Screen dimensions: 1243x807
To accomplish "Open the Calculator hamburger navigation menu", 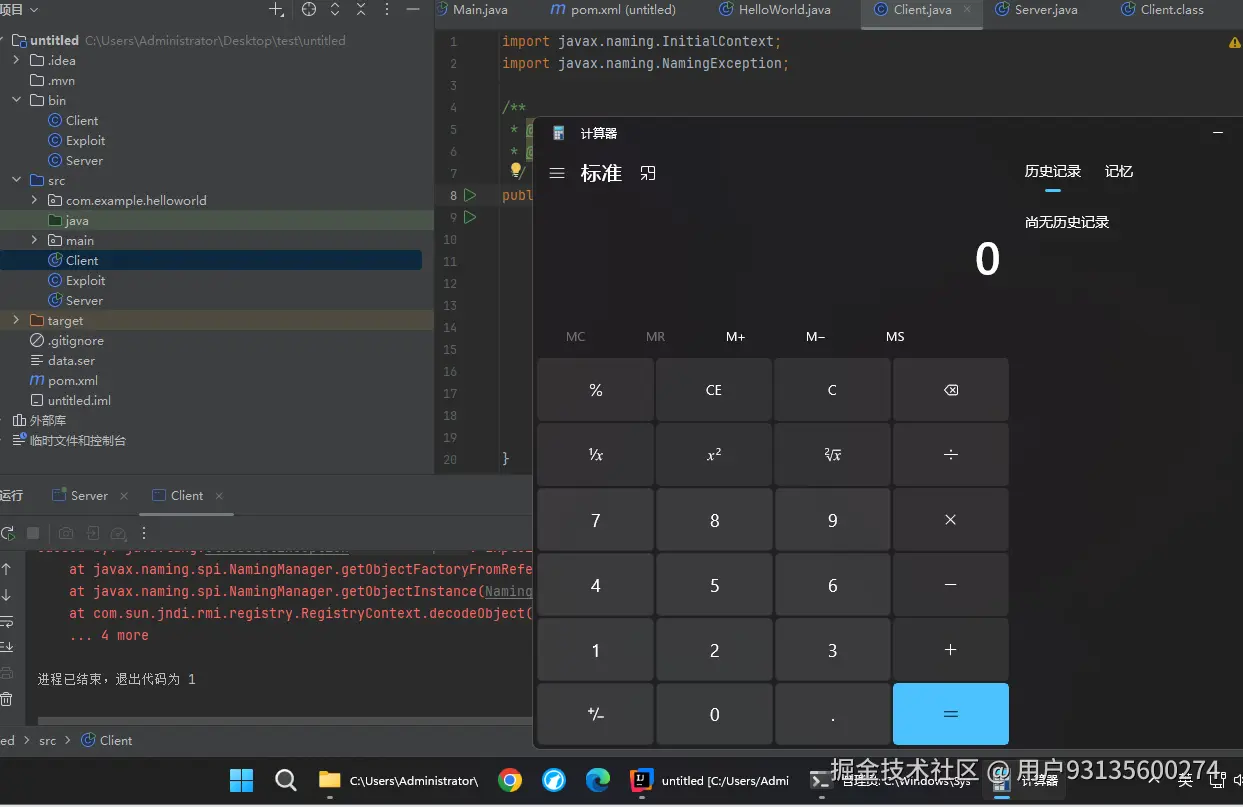I will [557, 173].
